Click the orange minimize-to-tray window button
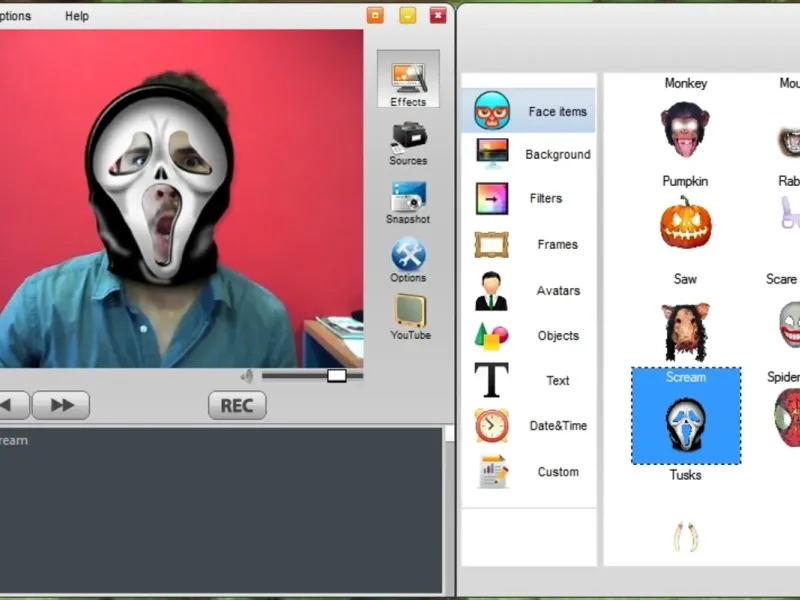 (x=375, y=15)
